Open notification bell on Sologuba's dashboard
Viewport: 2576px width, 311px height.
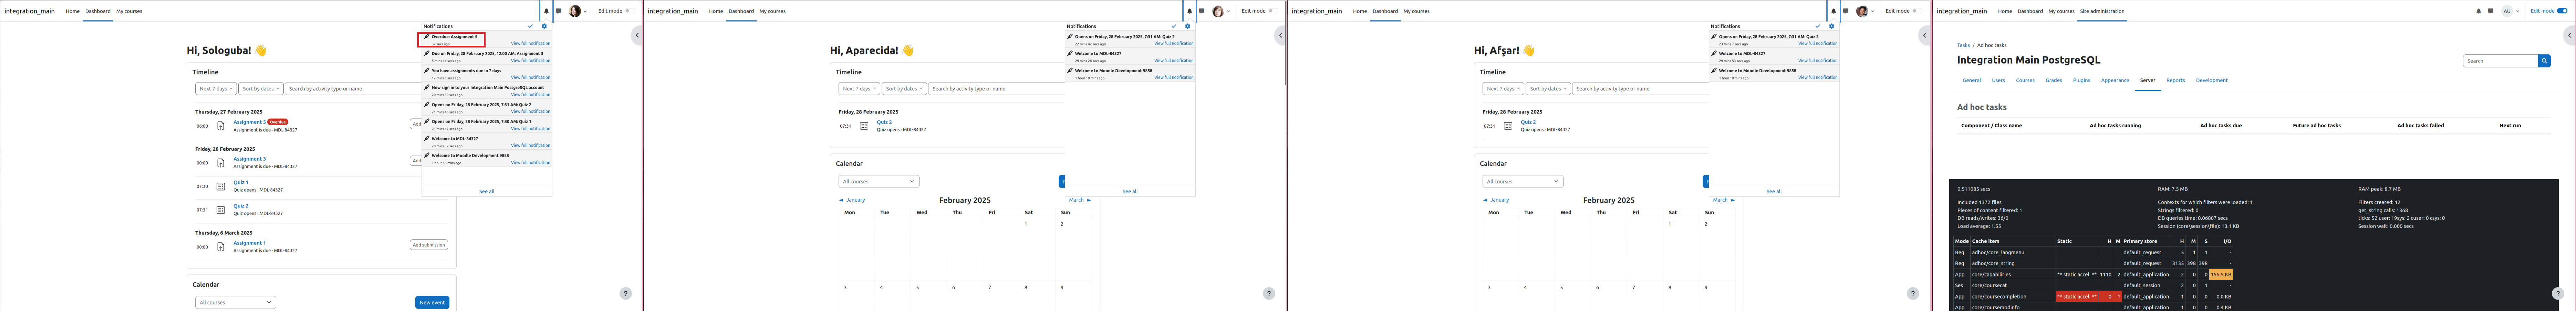click(546, 11)
